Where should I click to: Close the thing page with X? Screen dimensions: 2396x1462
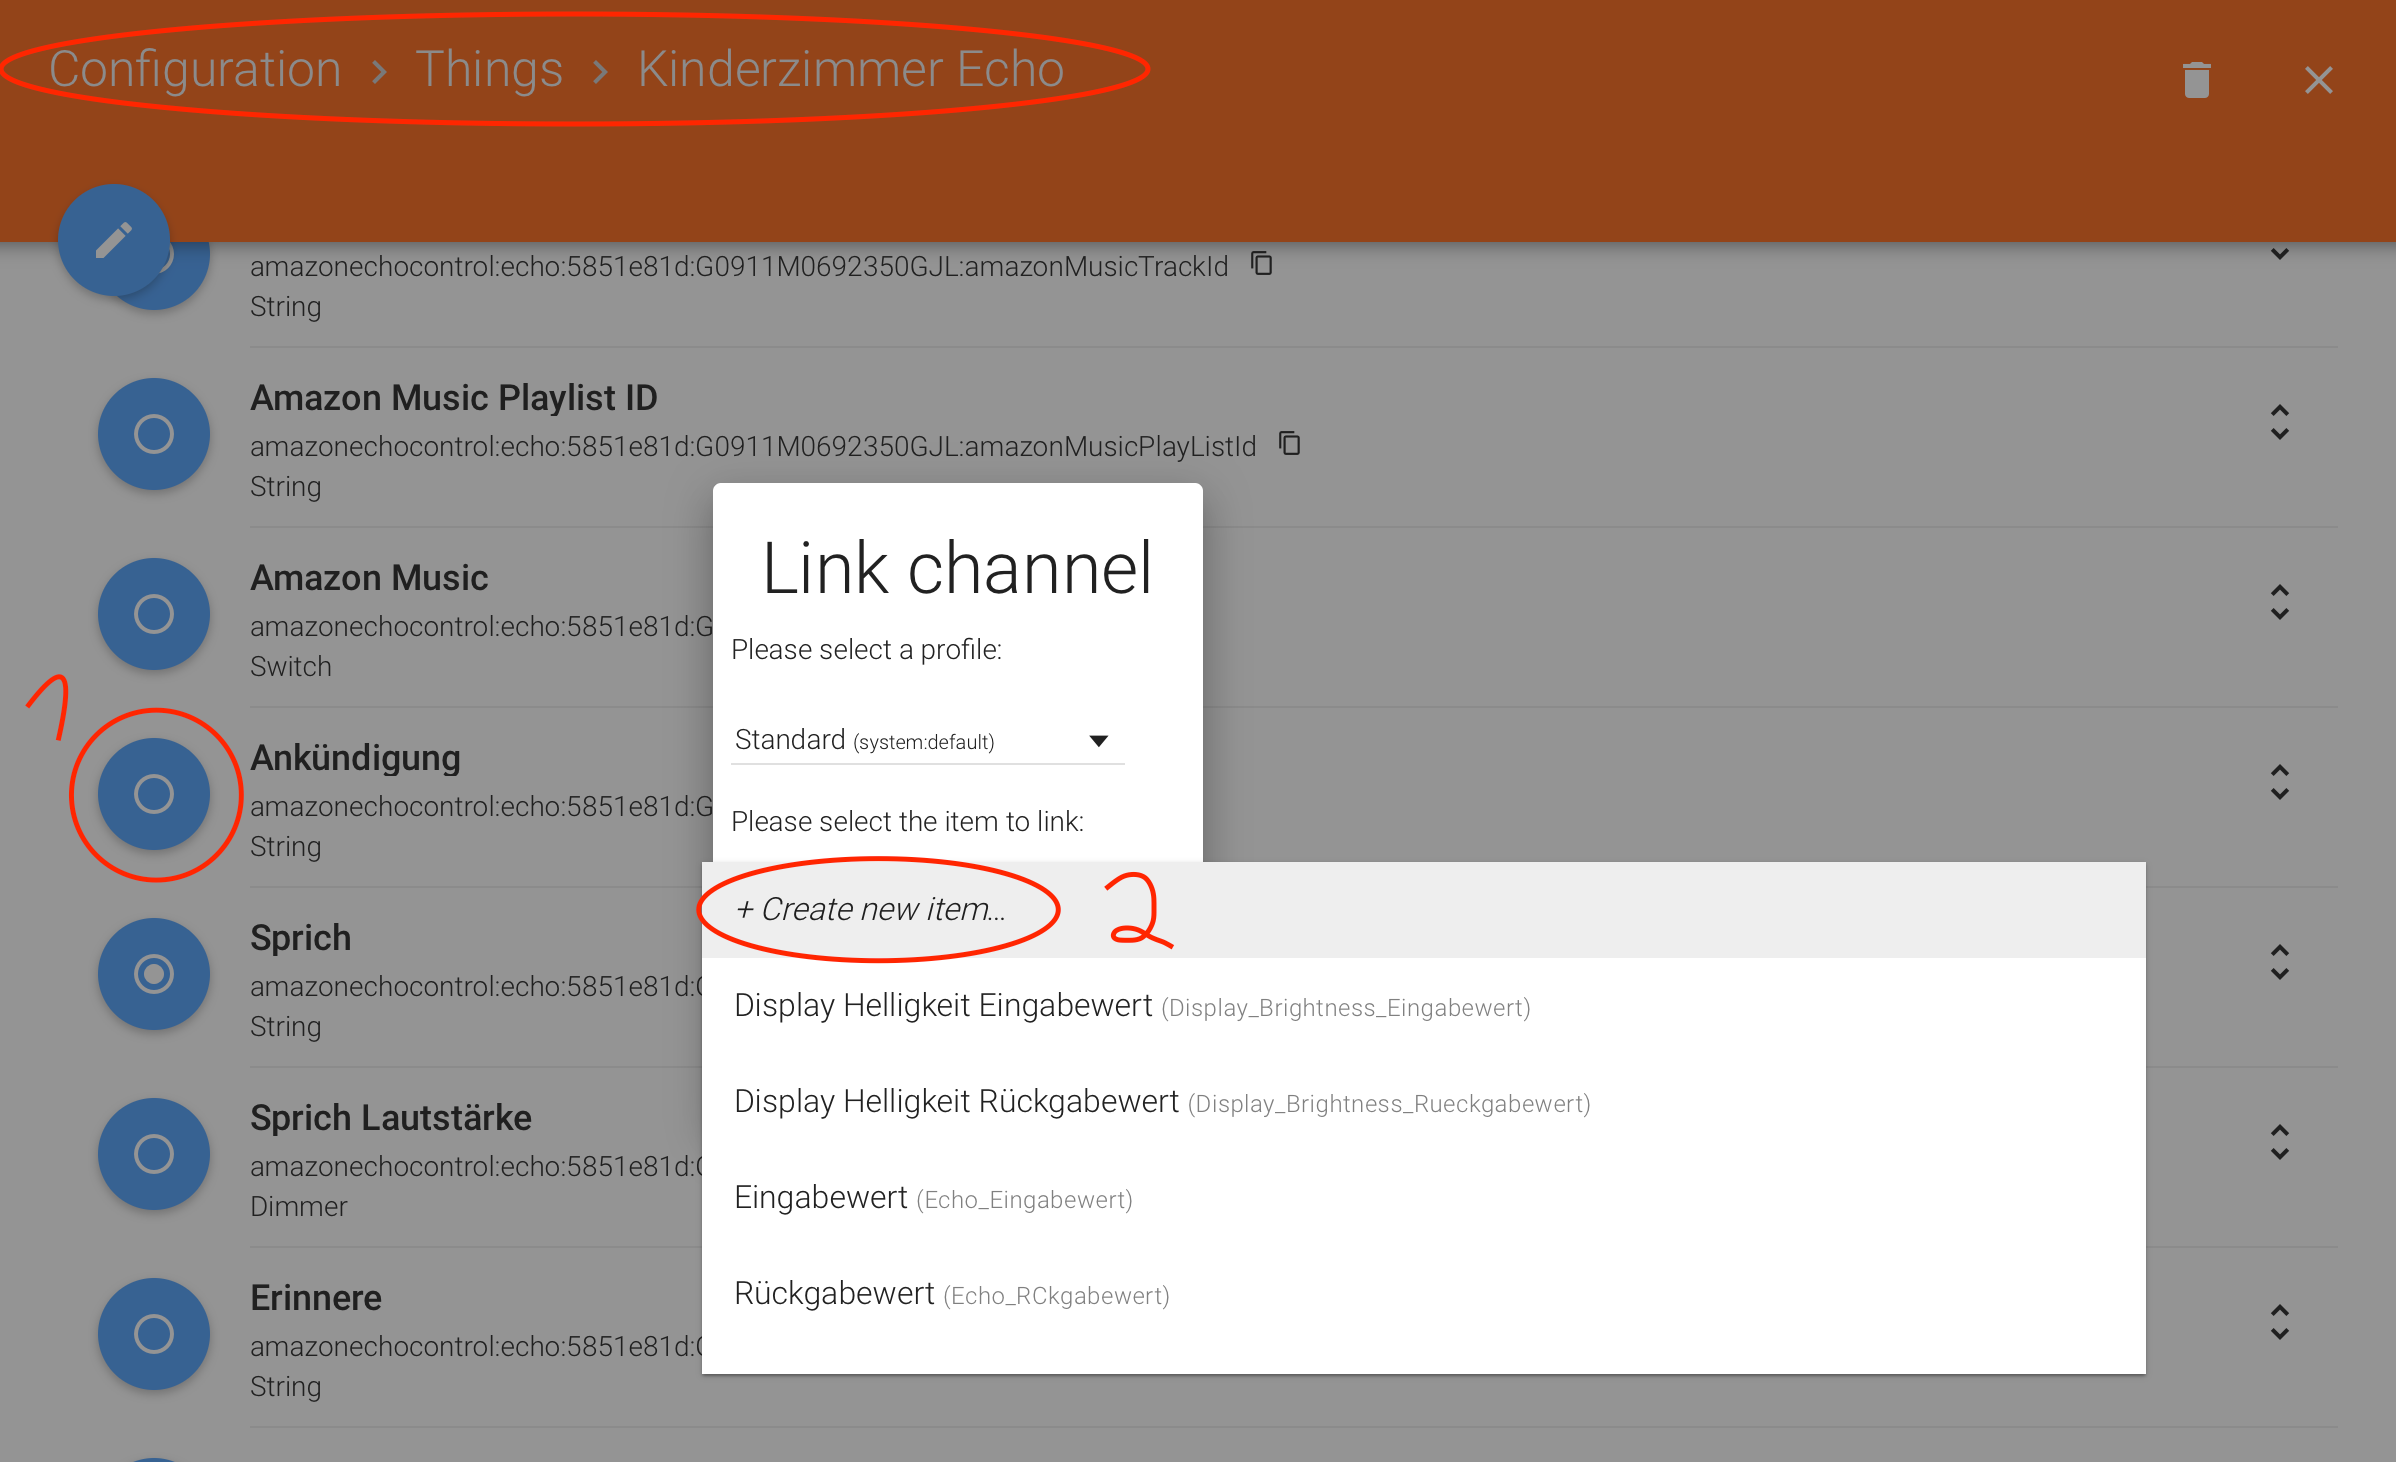point(2318,80)
